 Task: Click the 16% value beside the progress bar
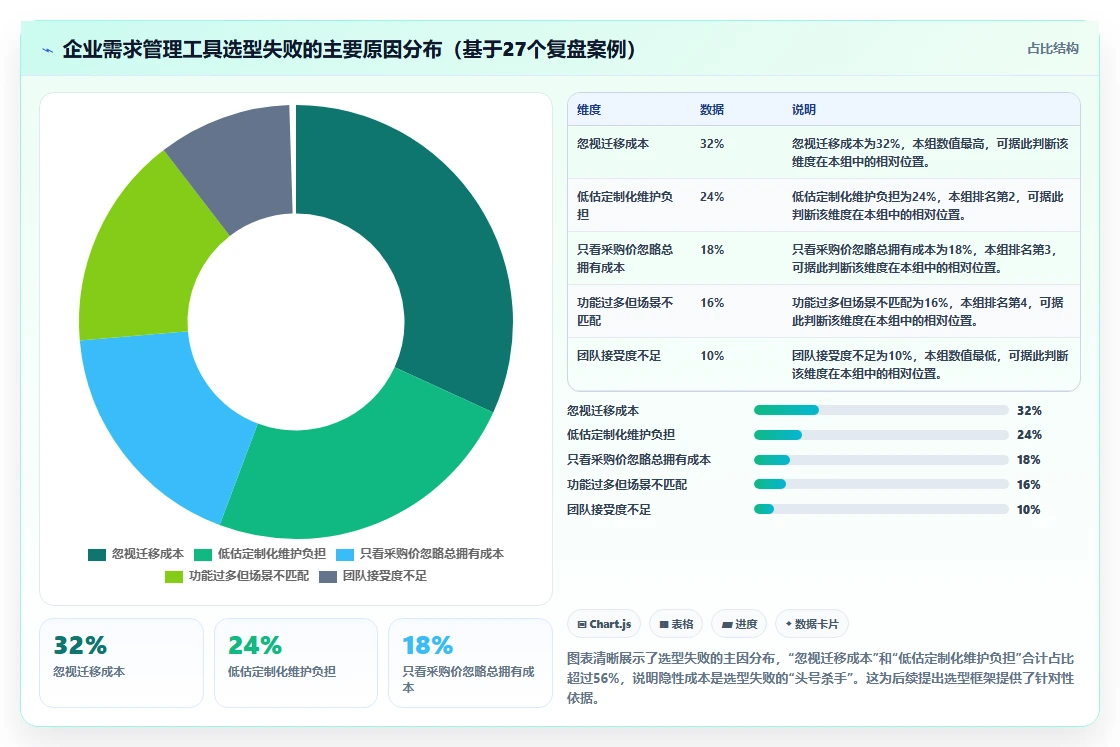[1029, 485]
